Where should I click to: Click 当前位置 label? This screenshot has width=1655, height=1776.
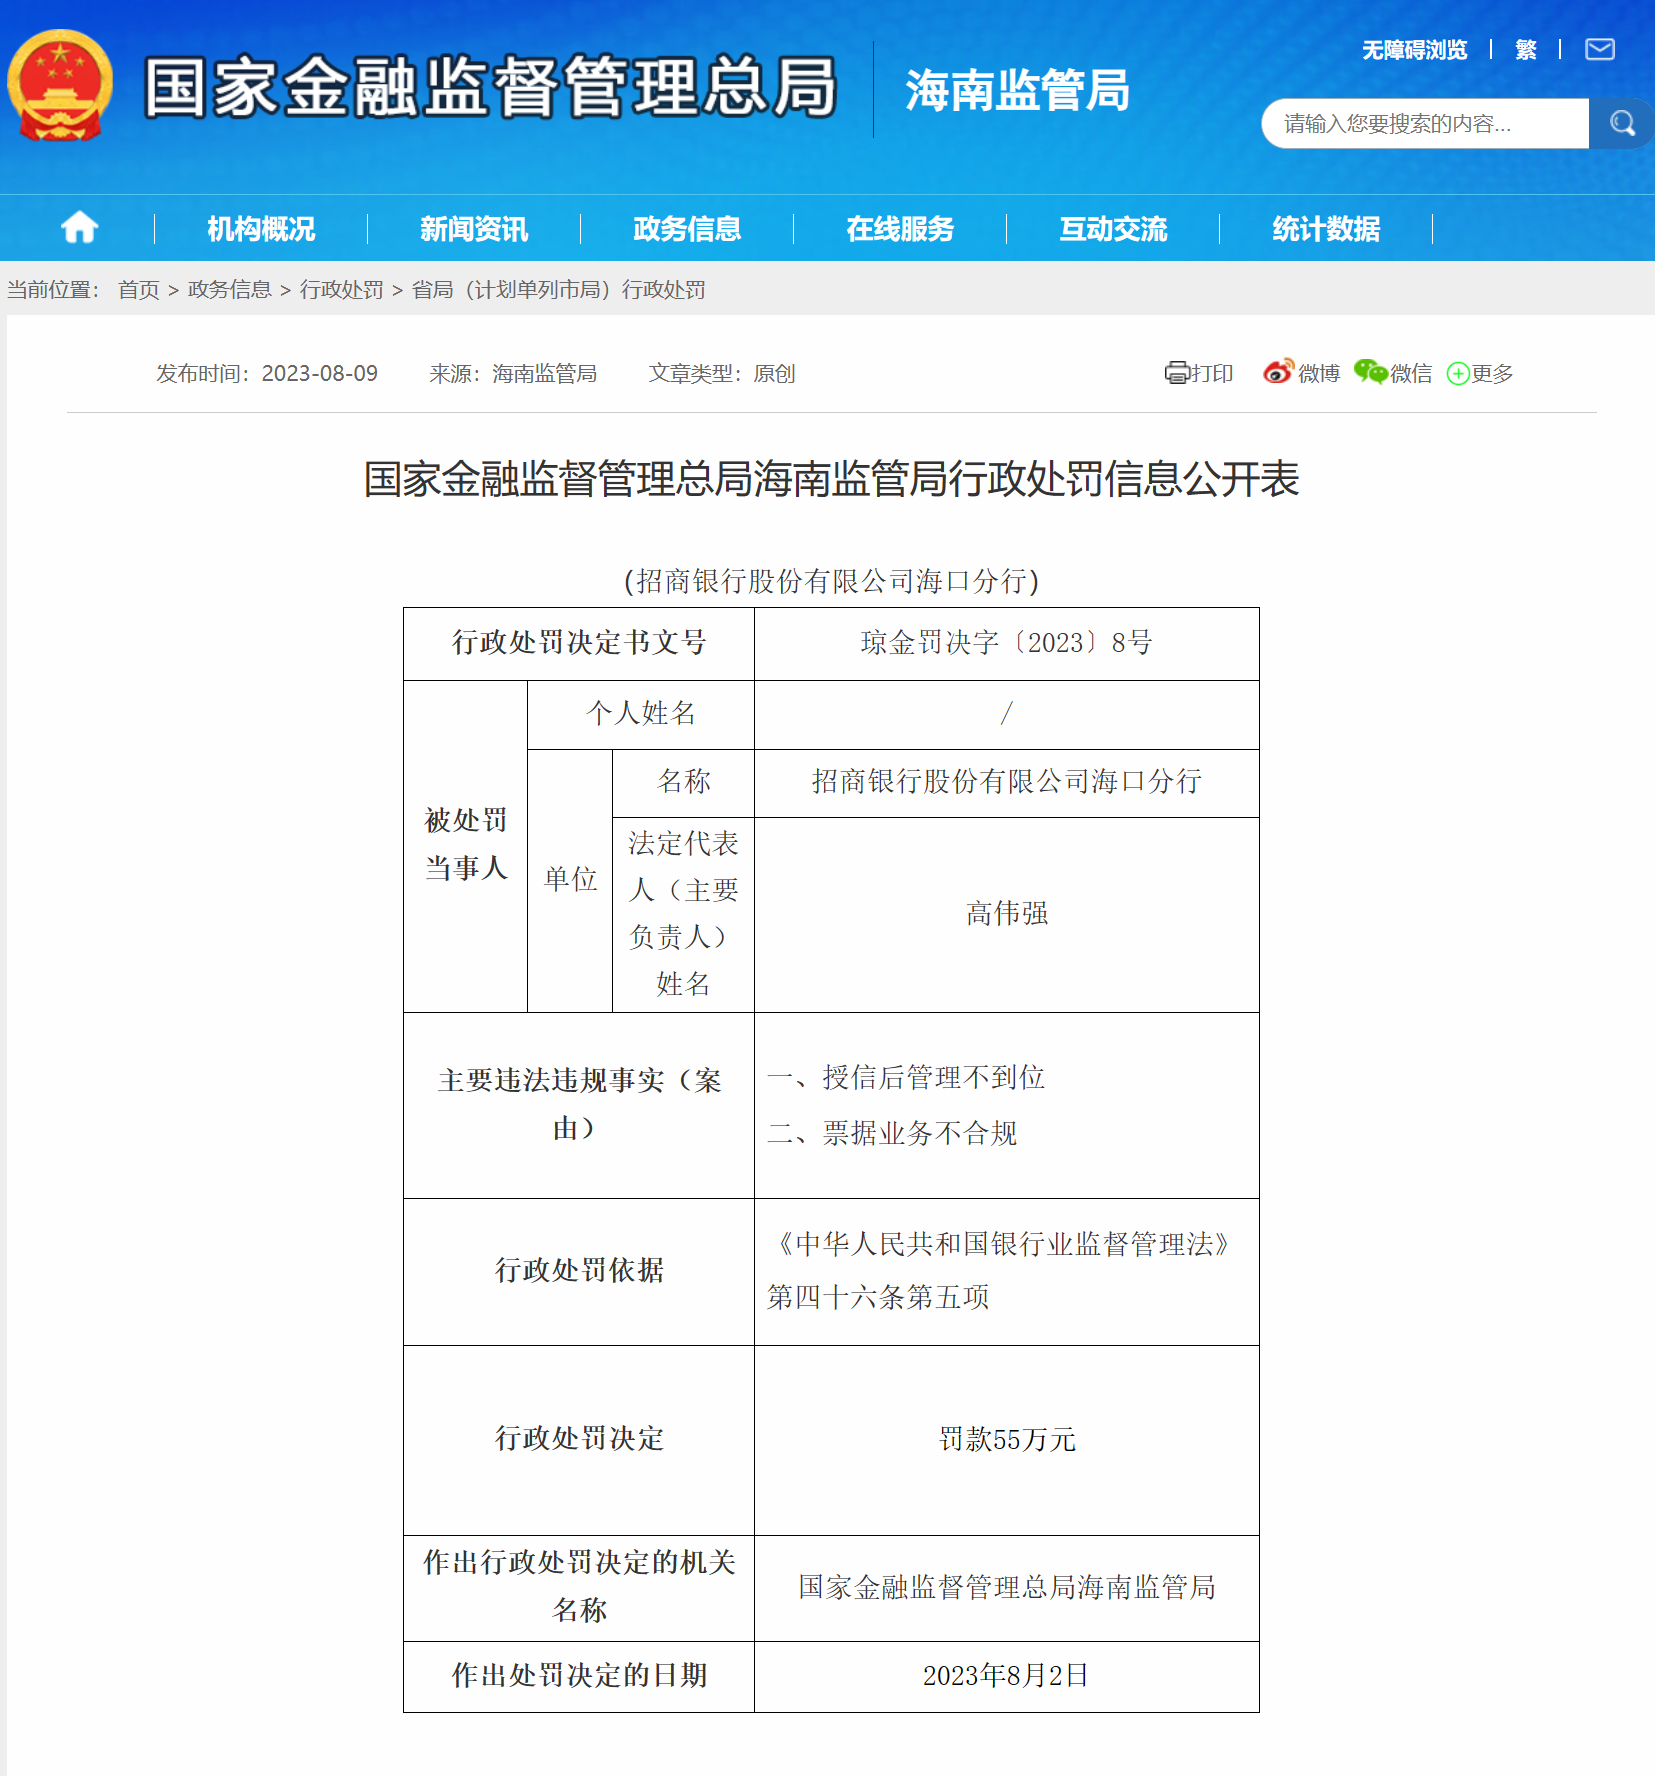point(53,290)
